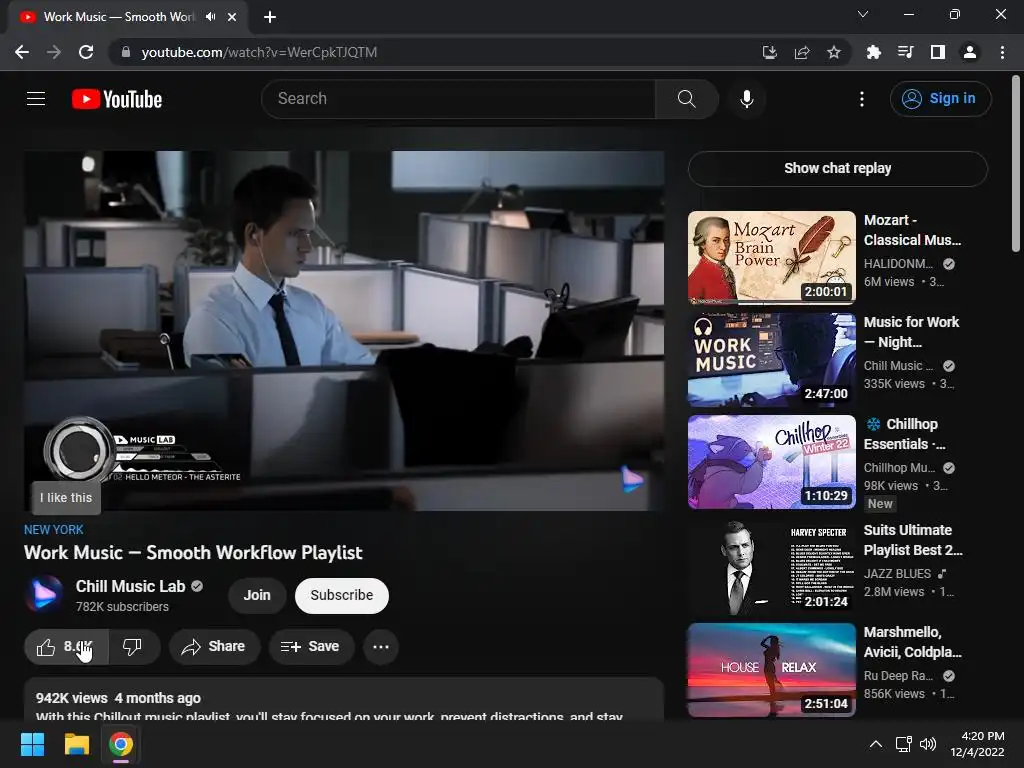The width and height of the screenshot is (1024, 768).
Task: Join the Chill Music Lab channel
Action: (257, 596)
